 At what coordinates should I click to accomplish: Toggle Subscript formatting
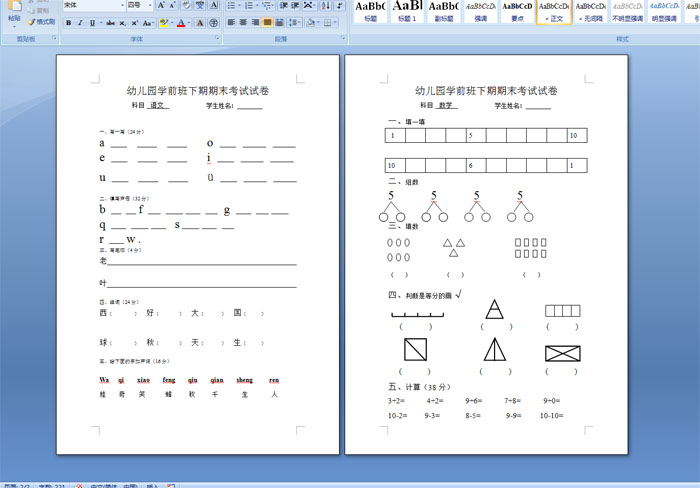[122, 23]
